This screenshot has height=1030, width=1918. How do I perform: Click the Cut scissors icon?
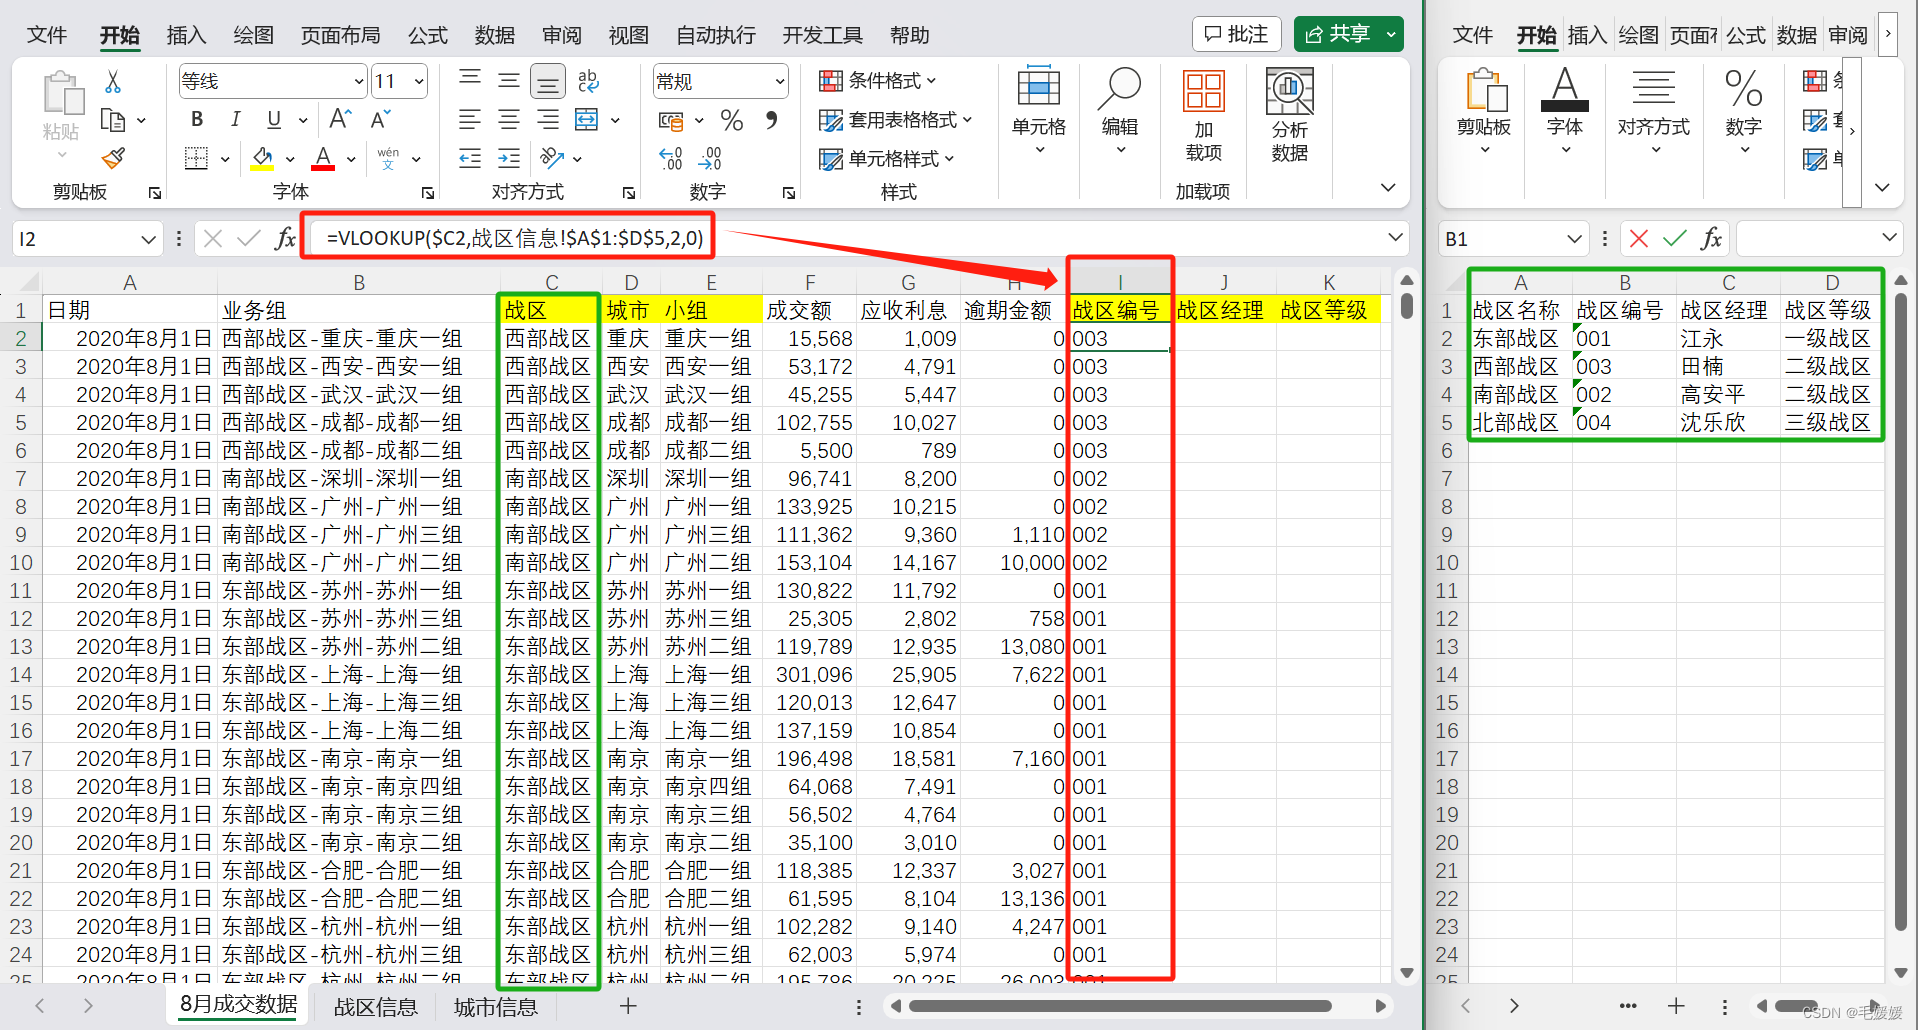pyautogui.click(x=113, y=82)
